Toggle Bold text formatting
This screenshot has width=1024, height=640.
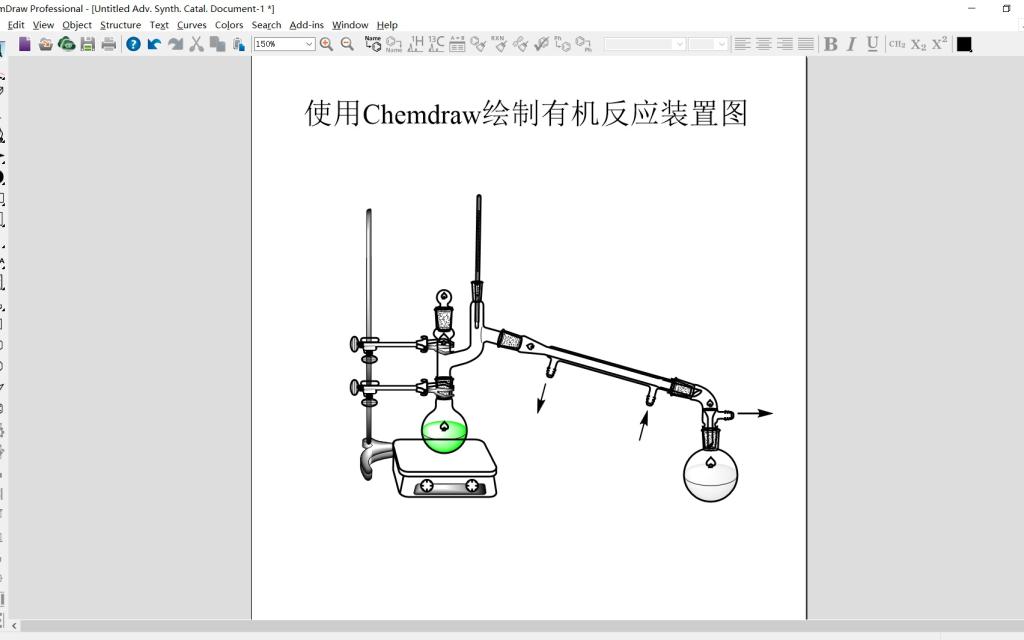click(830, 44)
